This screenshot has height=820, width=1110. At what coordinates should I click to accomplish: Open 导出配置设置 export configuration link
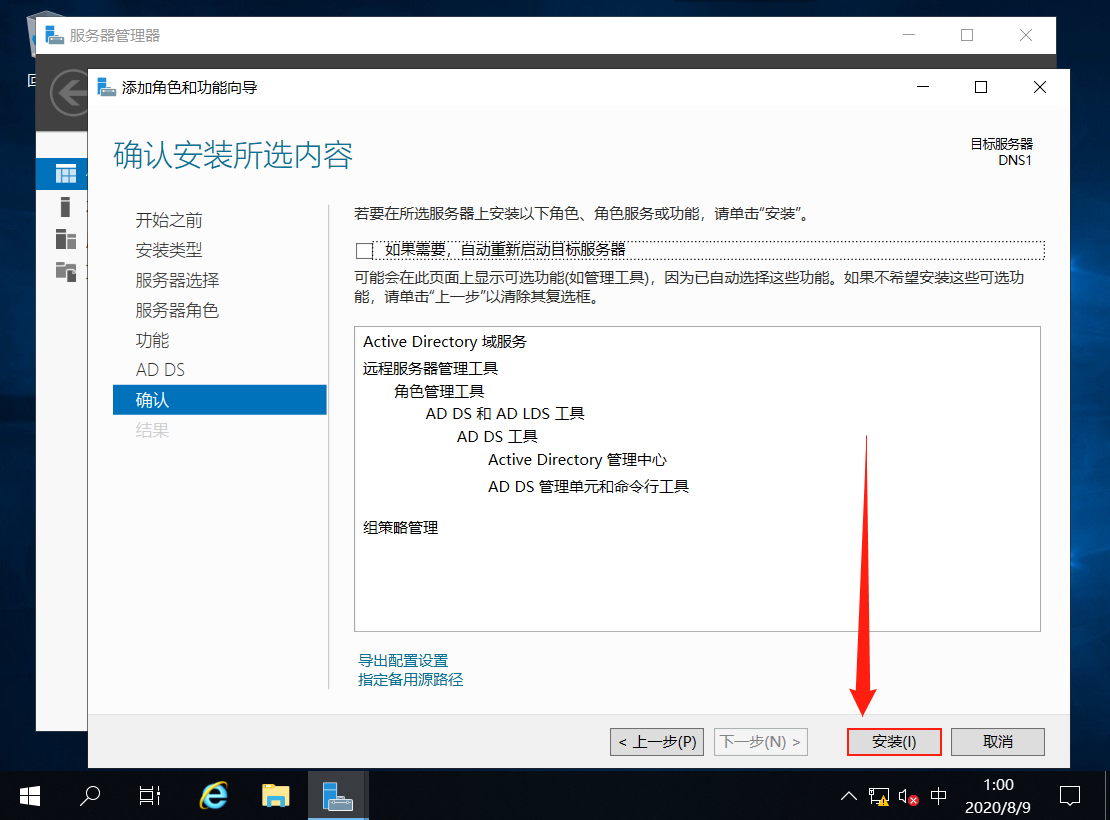coord(403,660)
